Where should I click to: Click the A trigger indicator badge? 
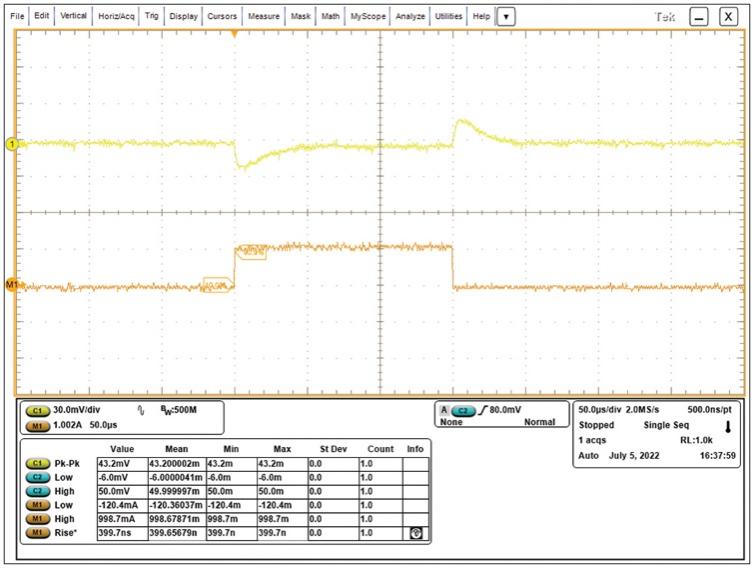tap(444, 410)
